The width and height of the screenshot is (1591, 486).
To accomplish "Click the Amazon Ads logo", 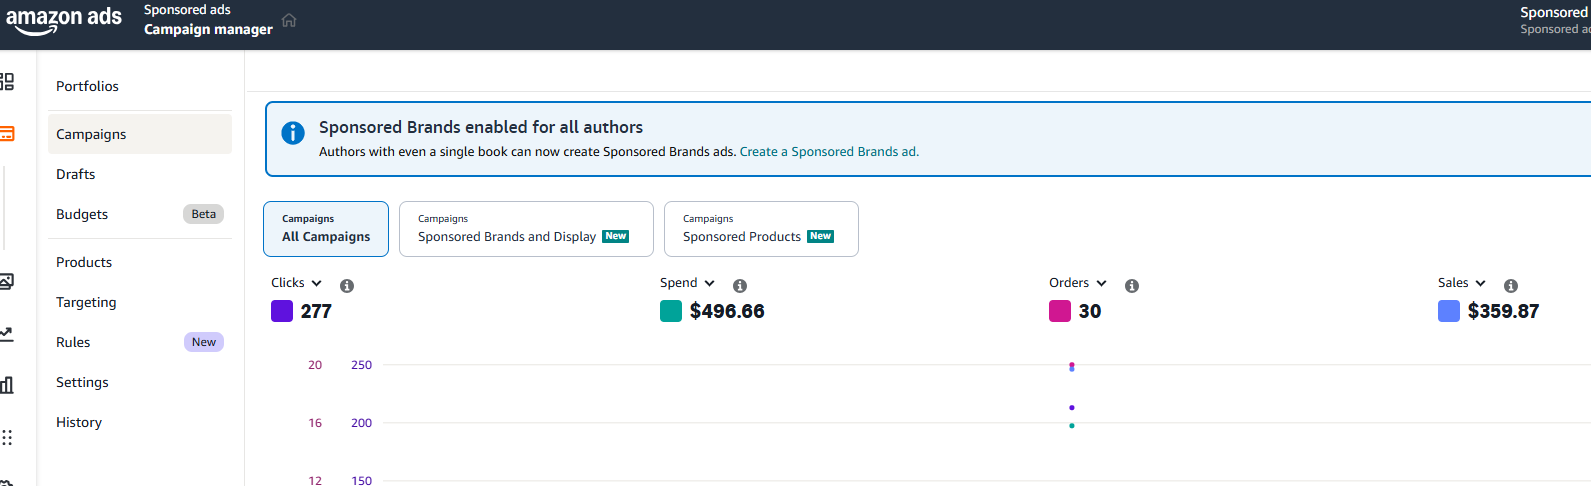I will pos(64,20).
